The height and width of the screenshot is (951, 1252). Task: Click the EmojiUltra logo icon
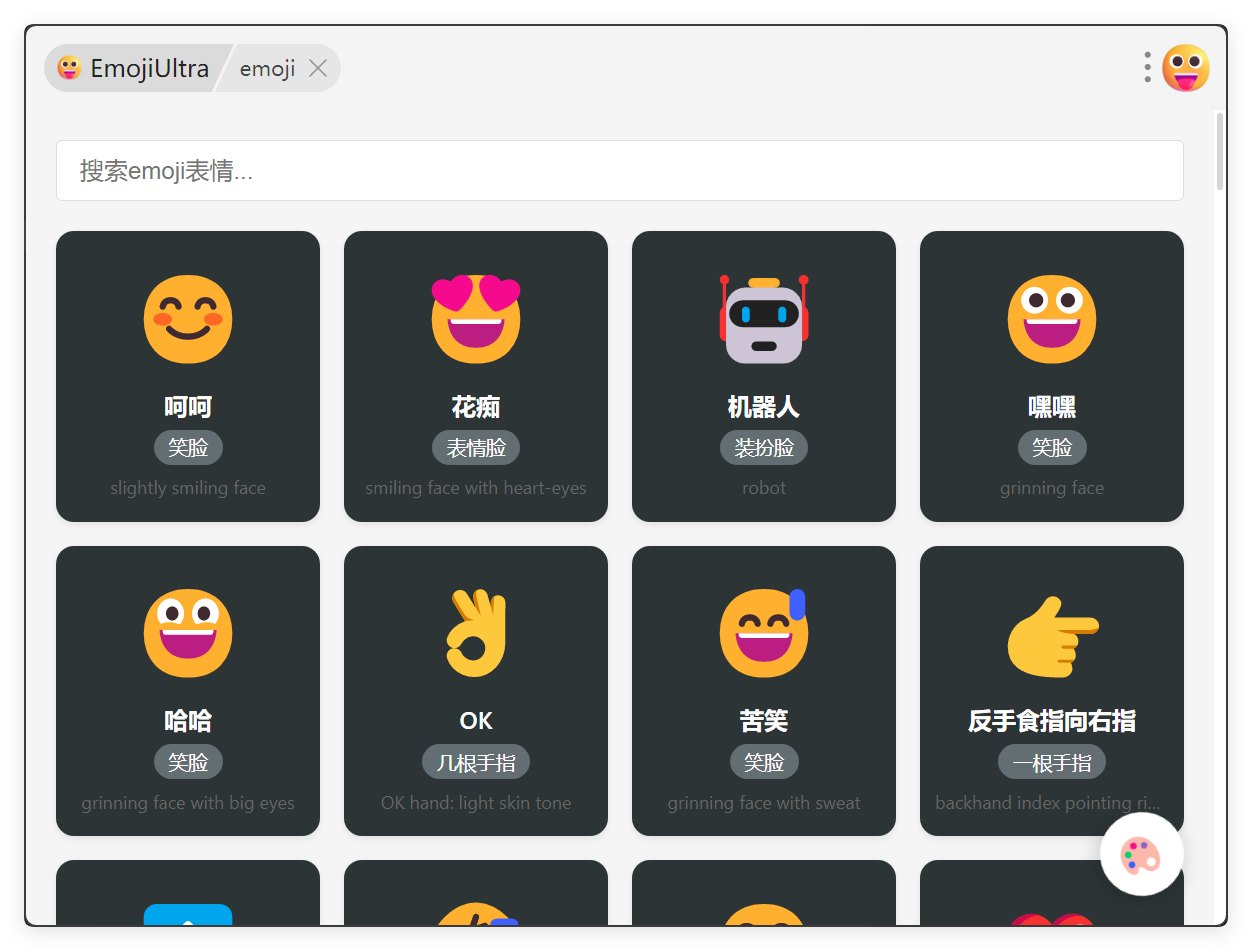70,68
